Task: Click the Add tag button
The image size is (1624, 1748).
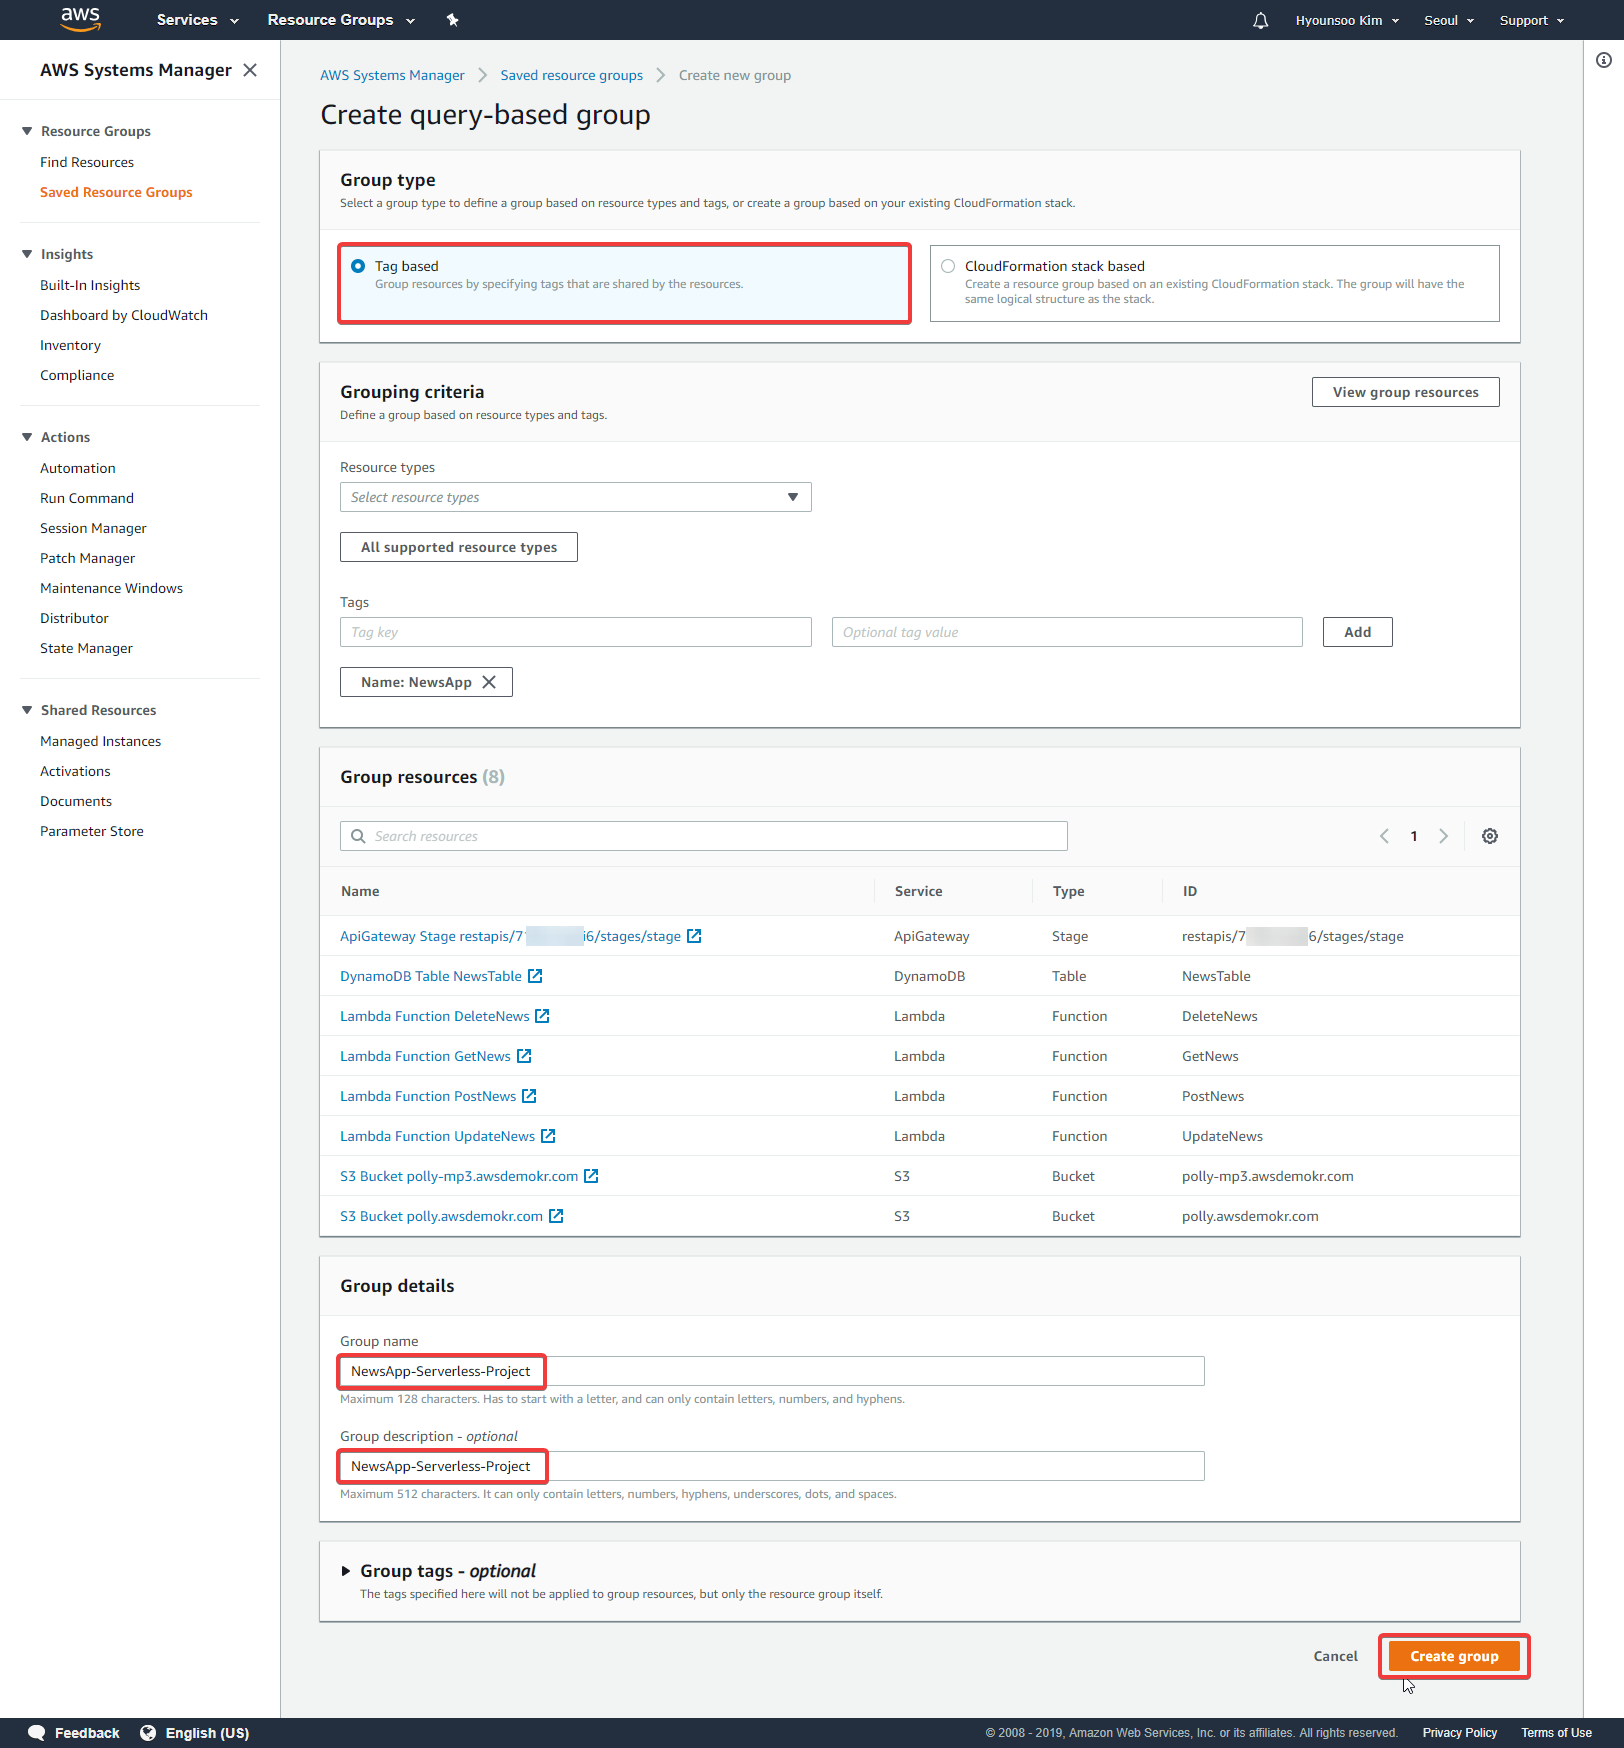Action: [1357, 632]
